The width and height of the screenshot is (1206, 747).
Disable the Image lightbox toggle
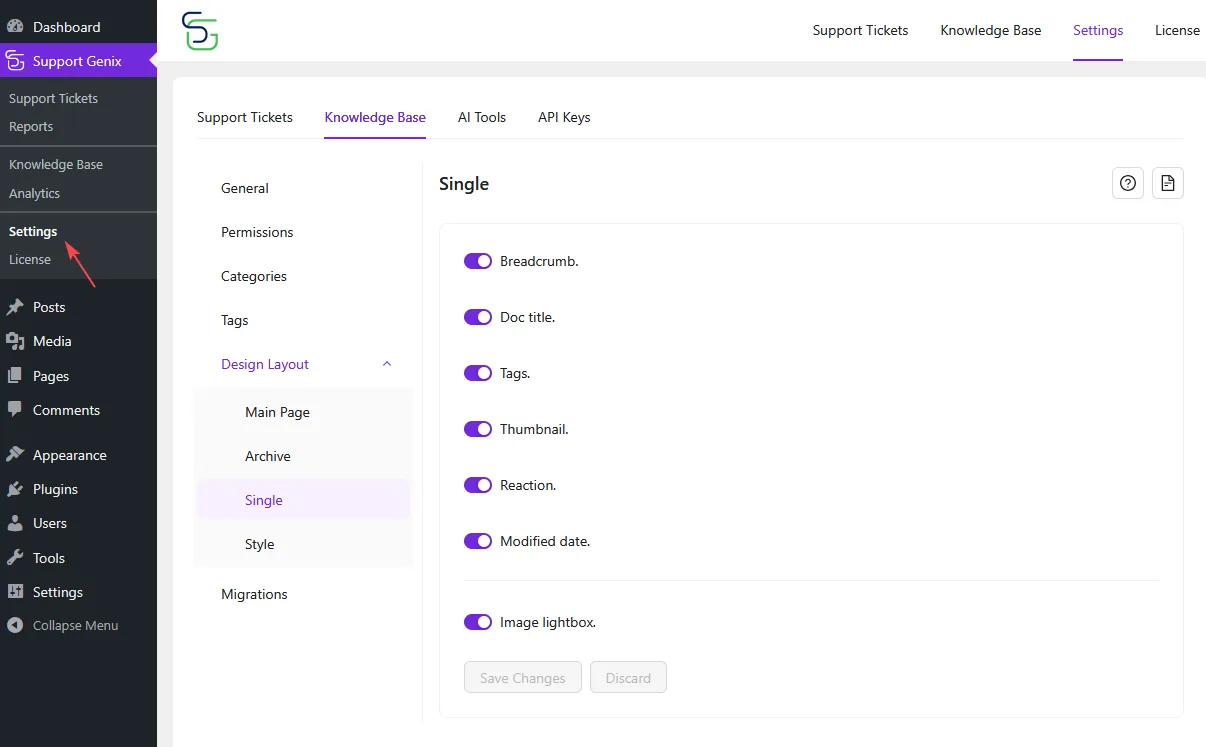478,621
